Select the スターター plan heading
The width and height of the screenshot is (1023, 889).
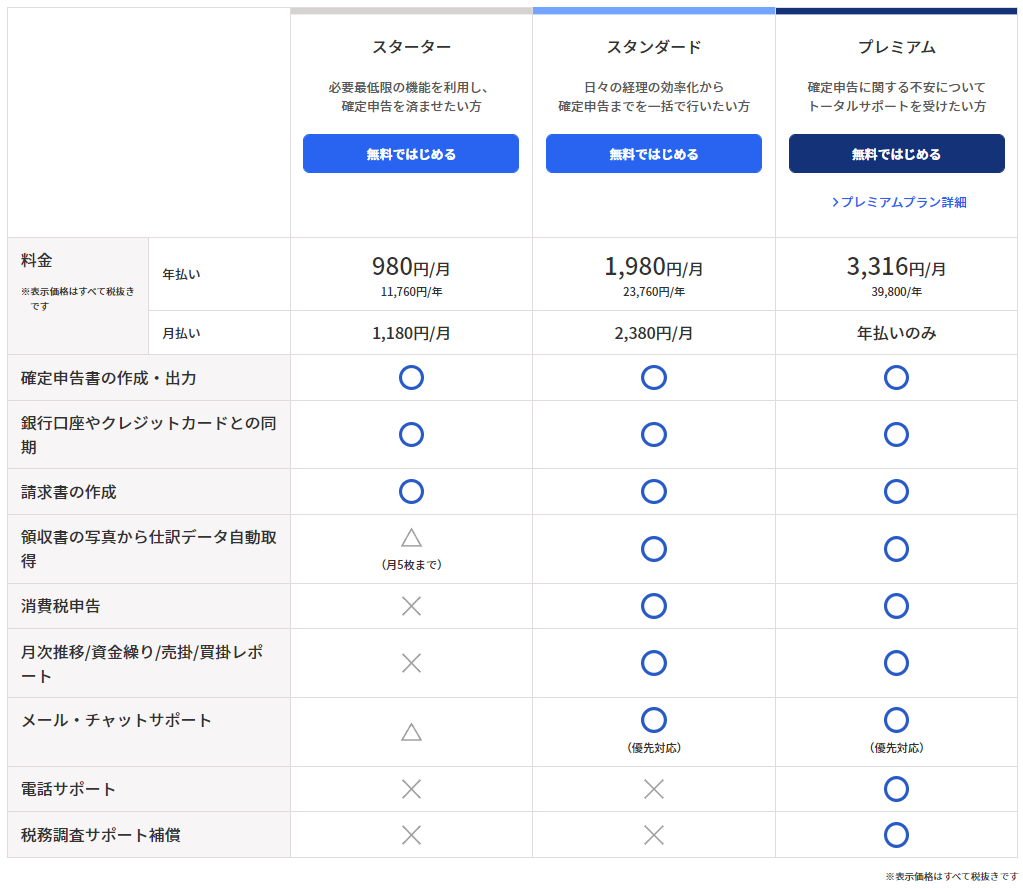[x=411, y=47]
